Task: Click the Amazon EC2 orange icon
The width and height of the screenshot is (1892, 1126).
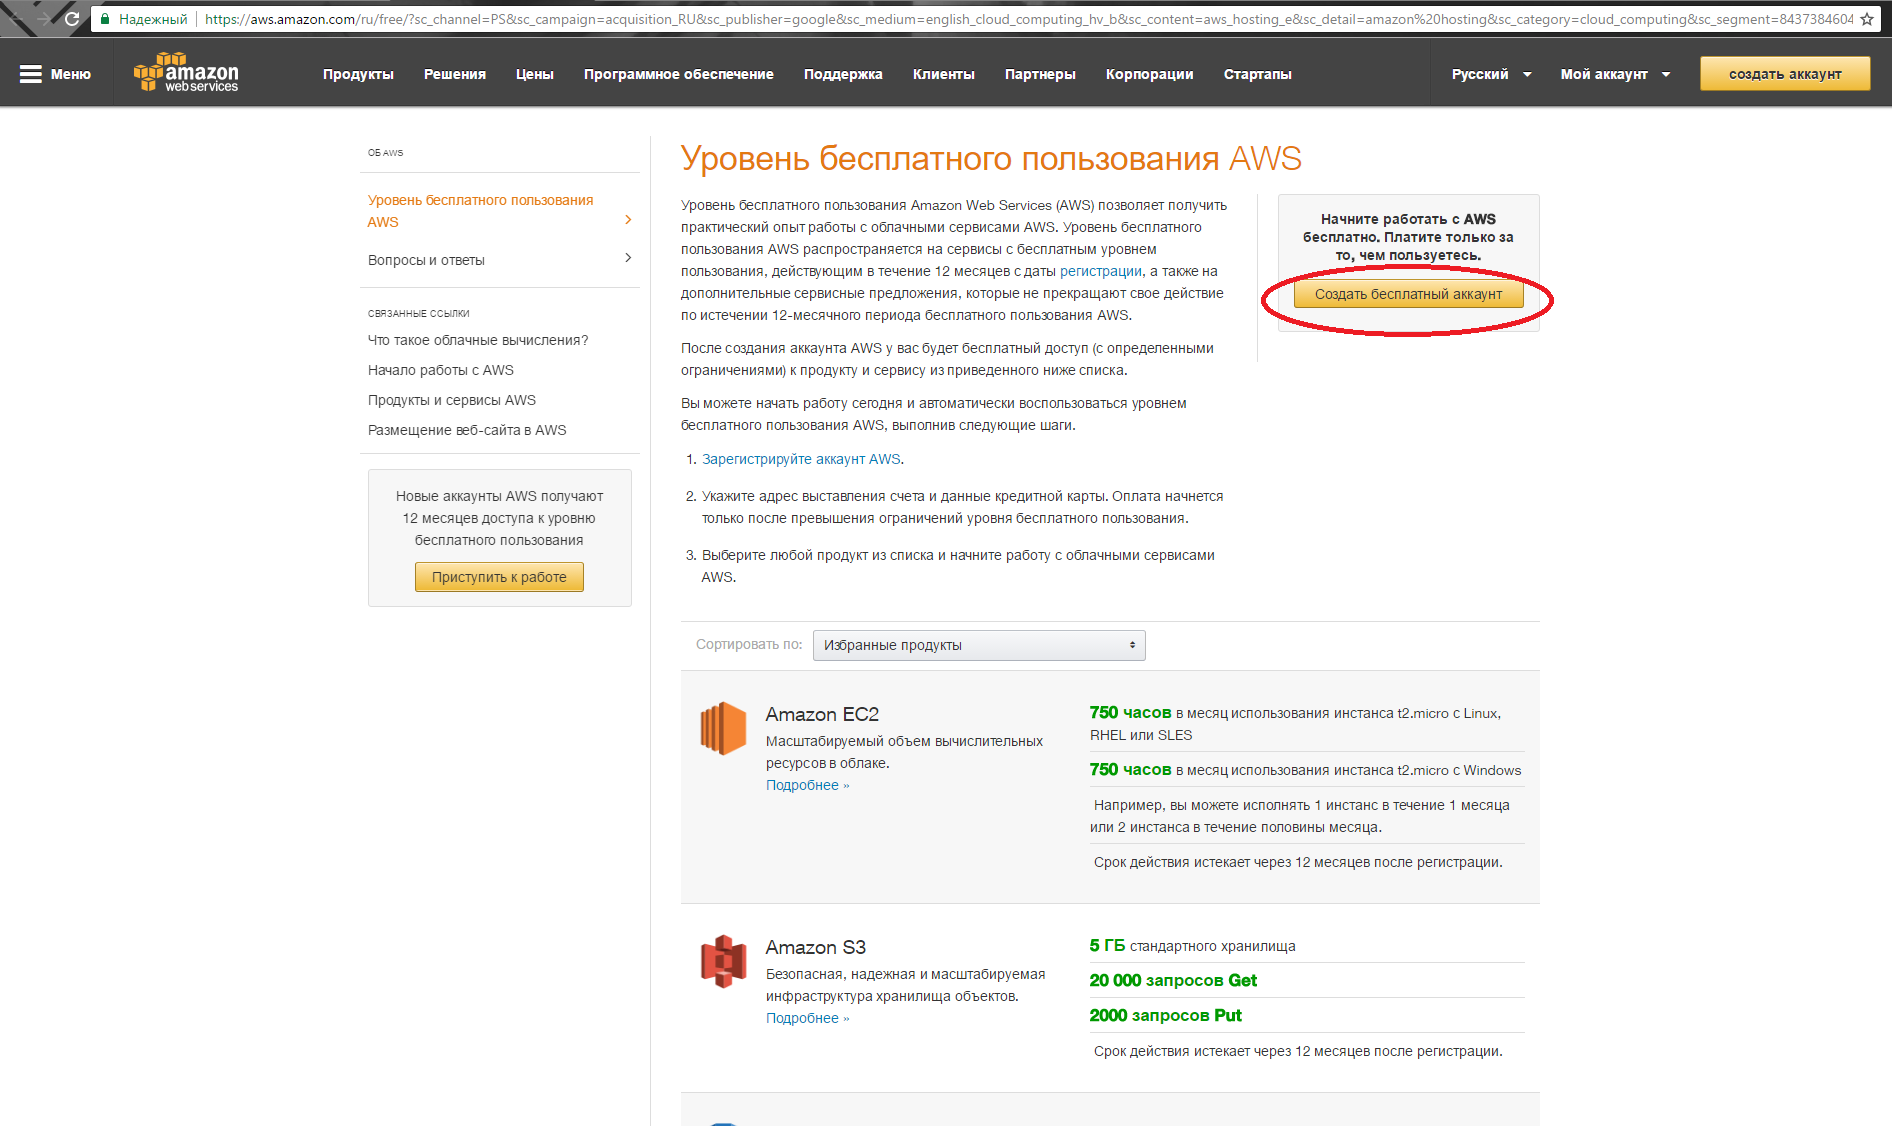Action: coord(723,728)
